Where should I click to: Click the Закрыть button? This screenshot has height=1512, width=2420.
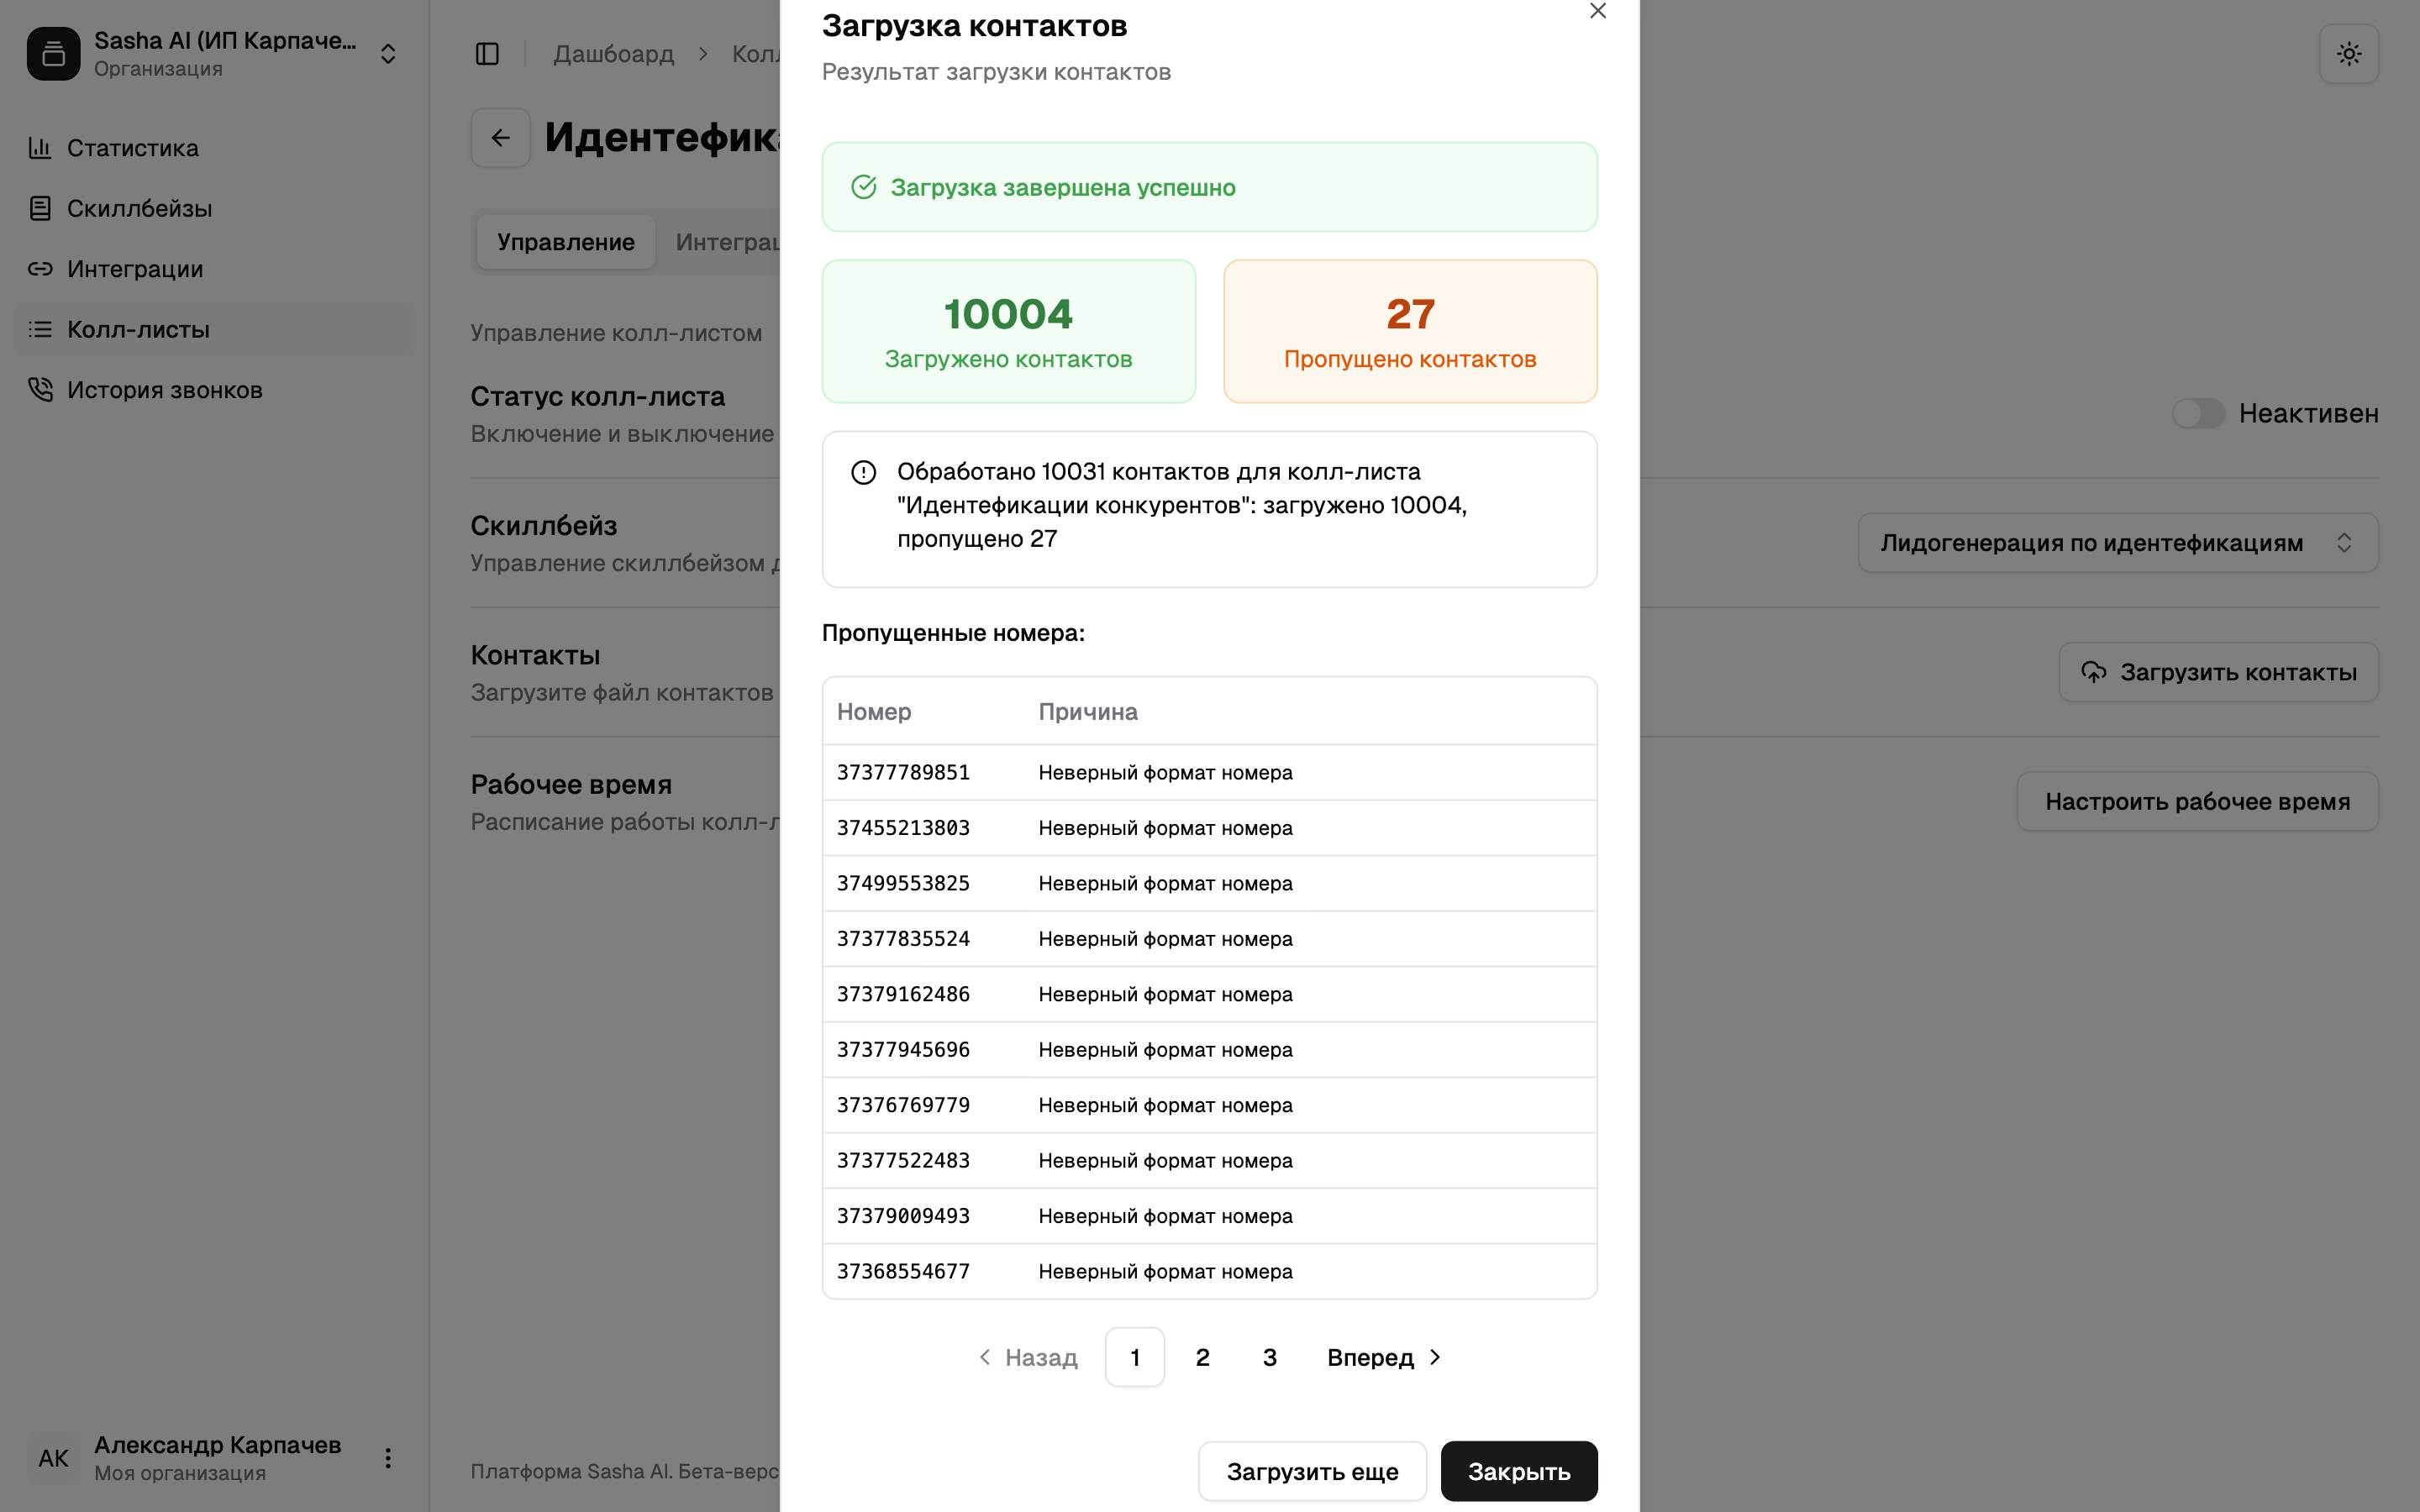1518,1471
